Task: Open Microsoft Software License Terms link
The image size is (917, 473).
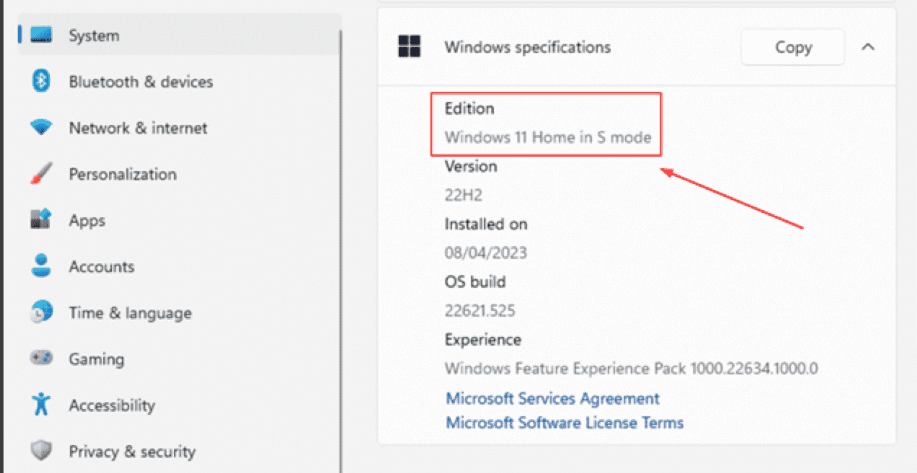Action: tap(564, 422)
